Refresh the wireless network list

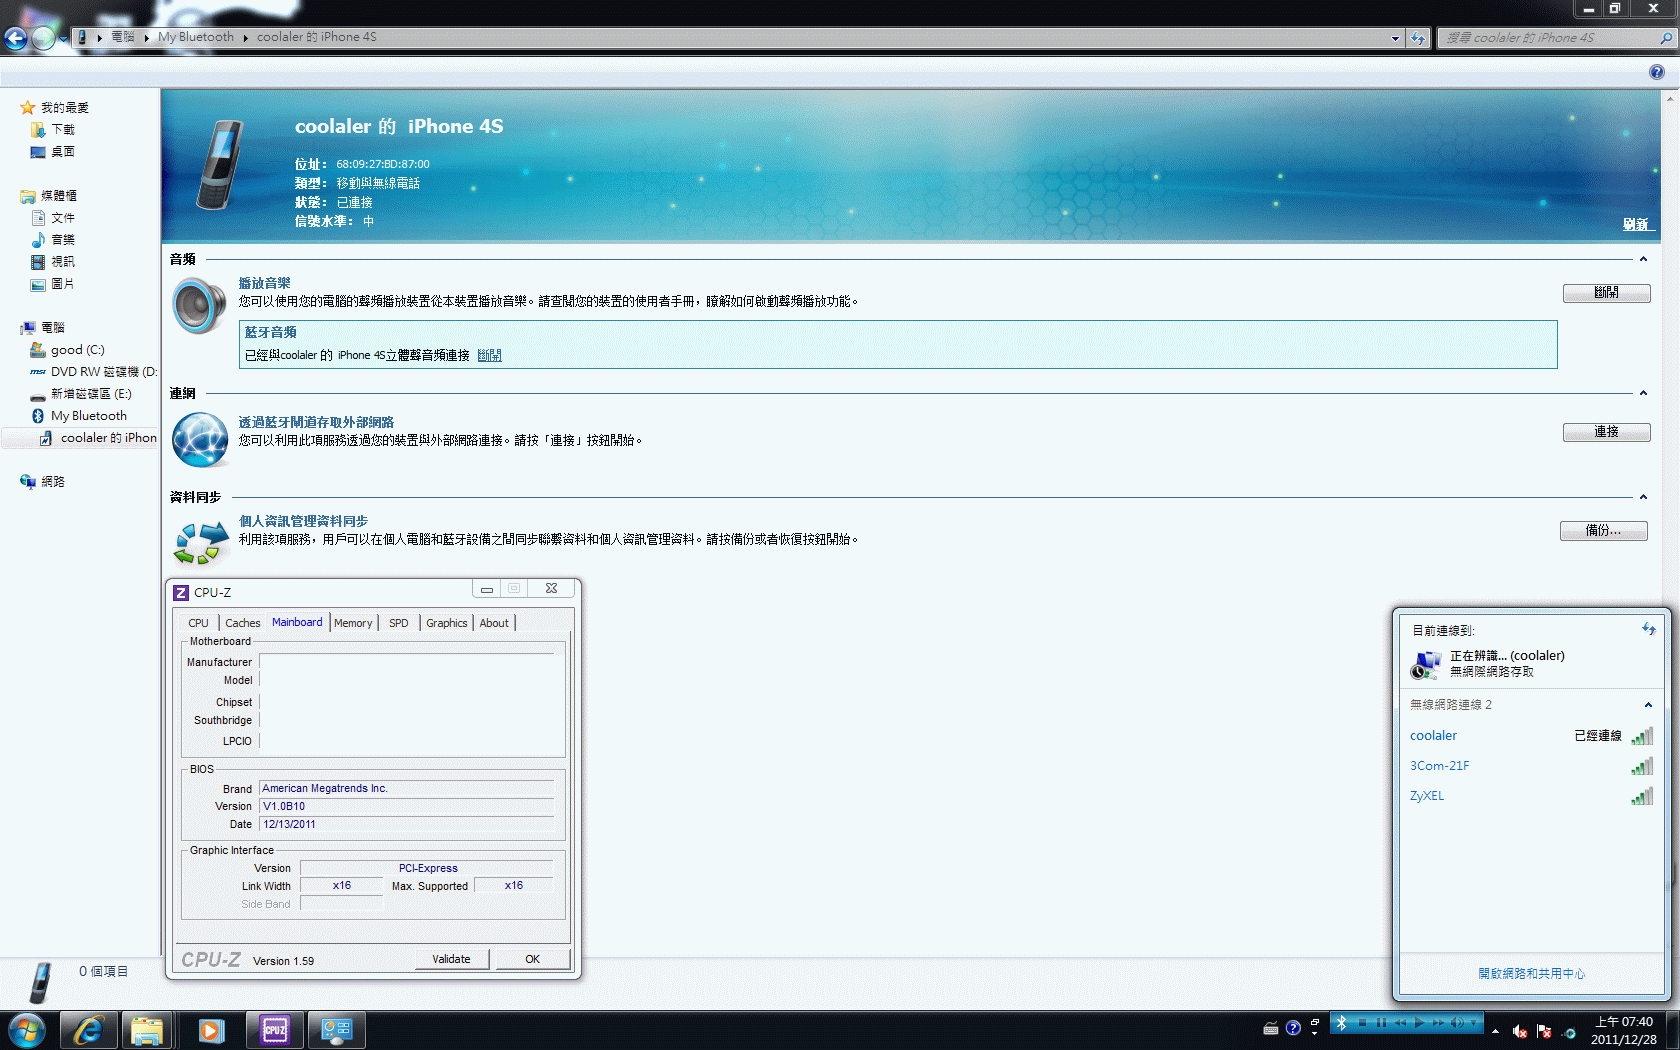coord(1649,629)
